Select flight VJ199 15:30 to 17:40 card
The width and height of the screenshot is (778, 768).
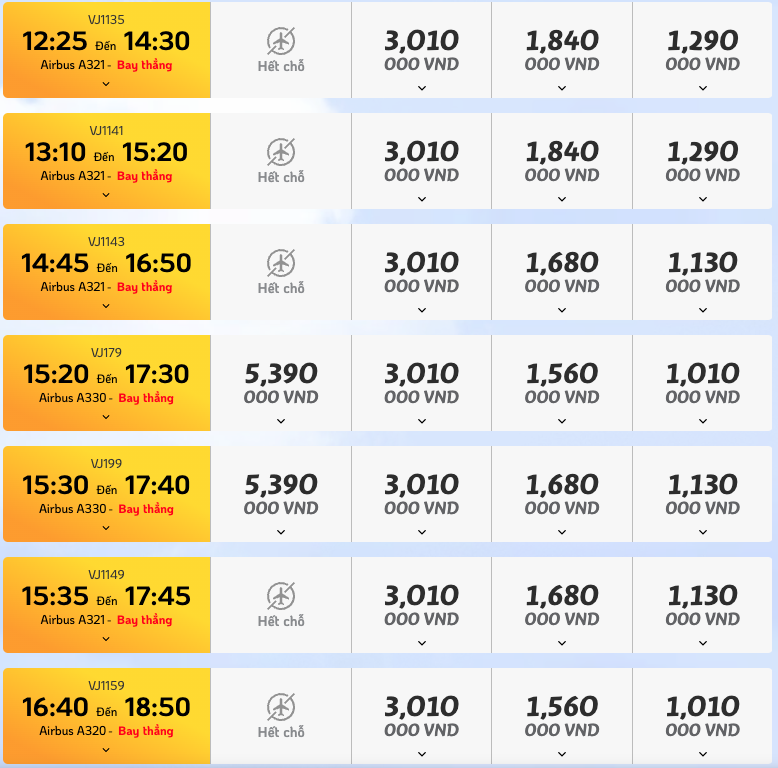107,494
